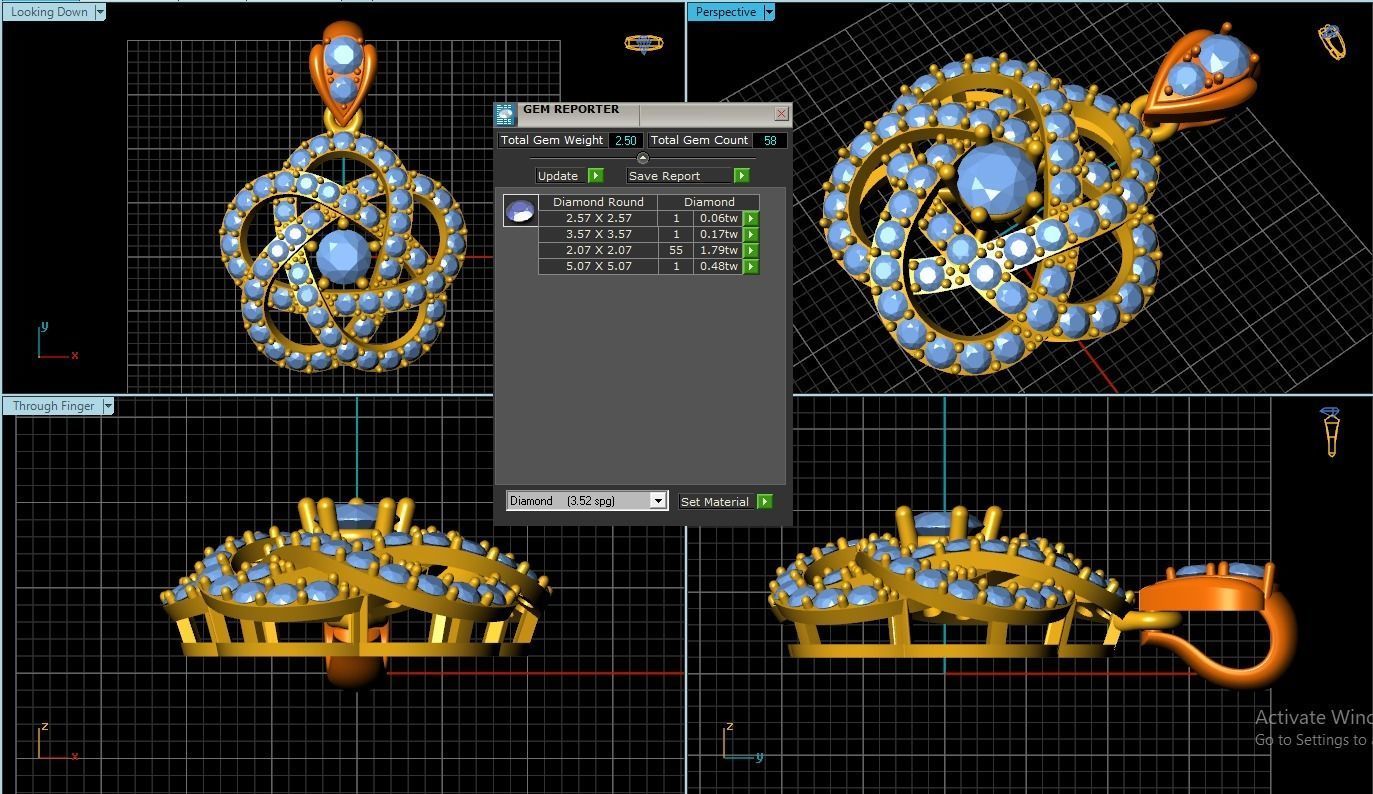Close the Gem Reporter window

pyautogui.click(x=782, y=114)
